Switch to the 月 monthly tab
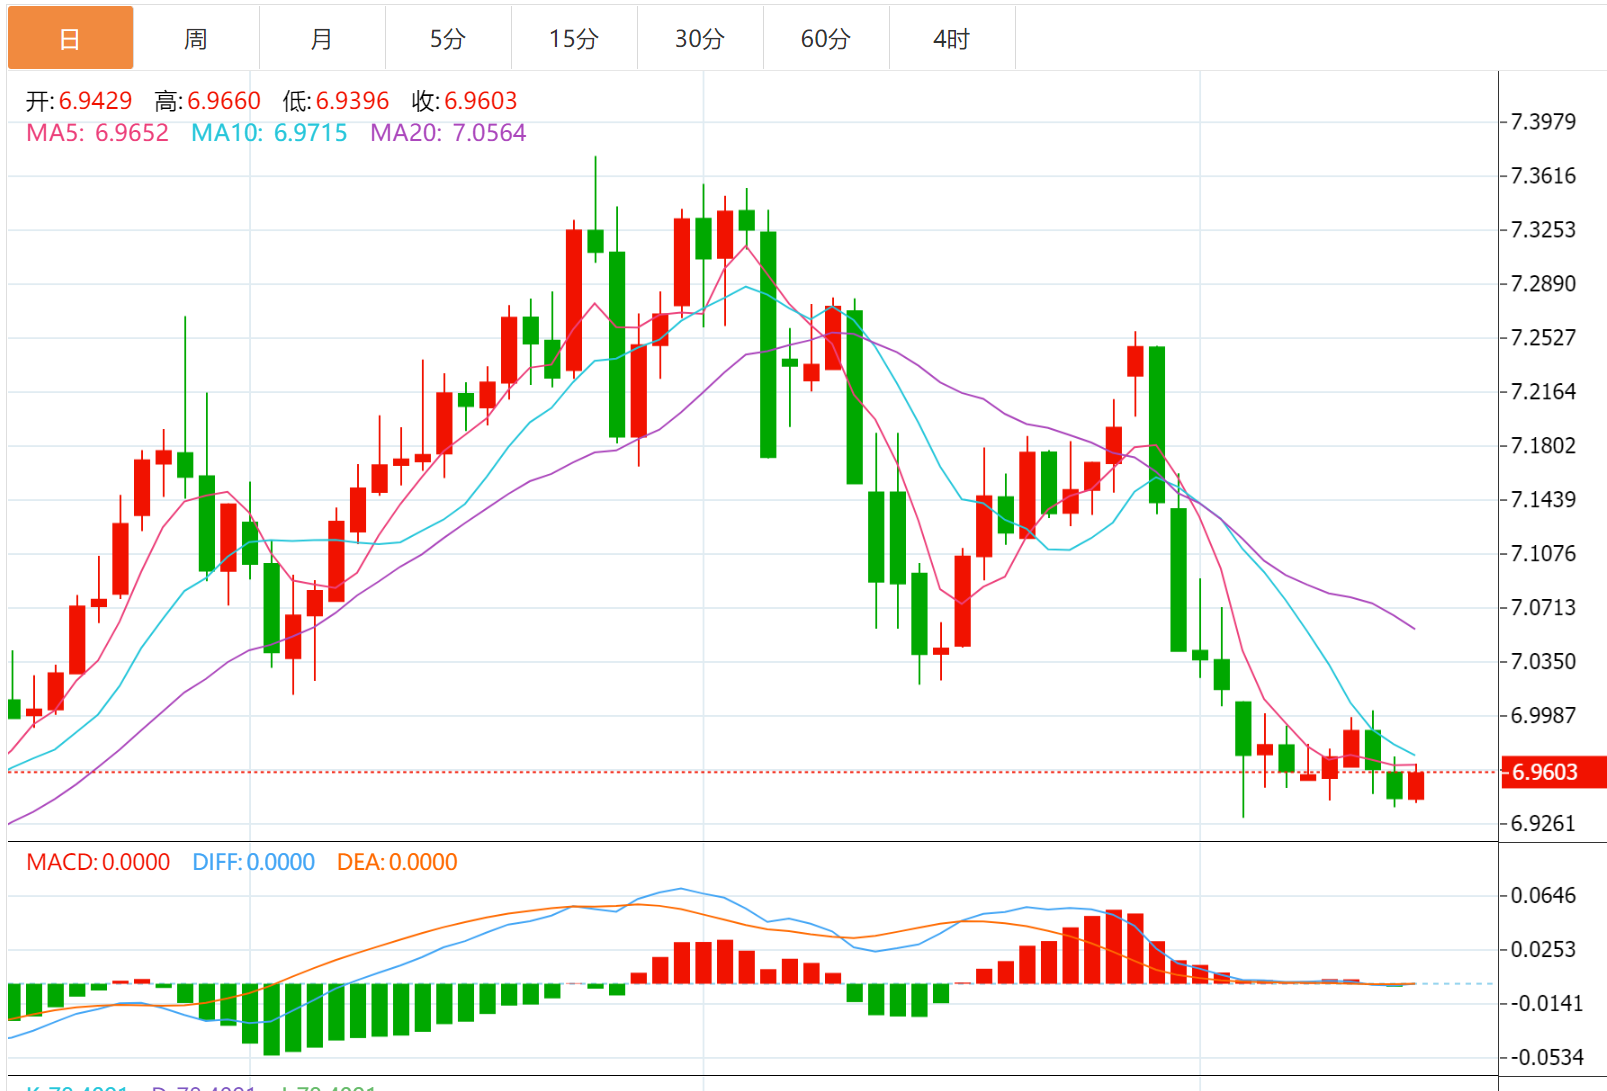This screenshot has height=1091, width=1607. 322,39
